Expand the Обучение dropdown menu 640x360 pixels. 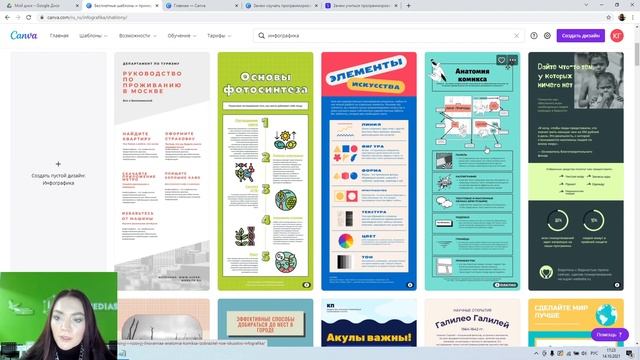[x=182, y=36]
